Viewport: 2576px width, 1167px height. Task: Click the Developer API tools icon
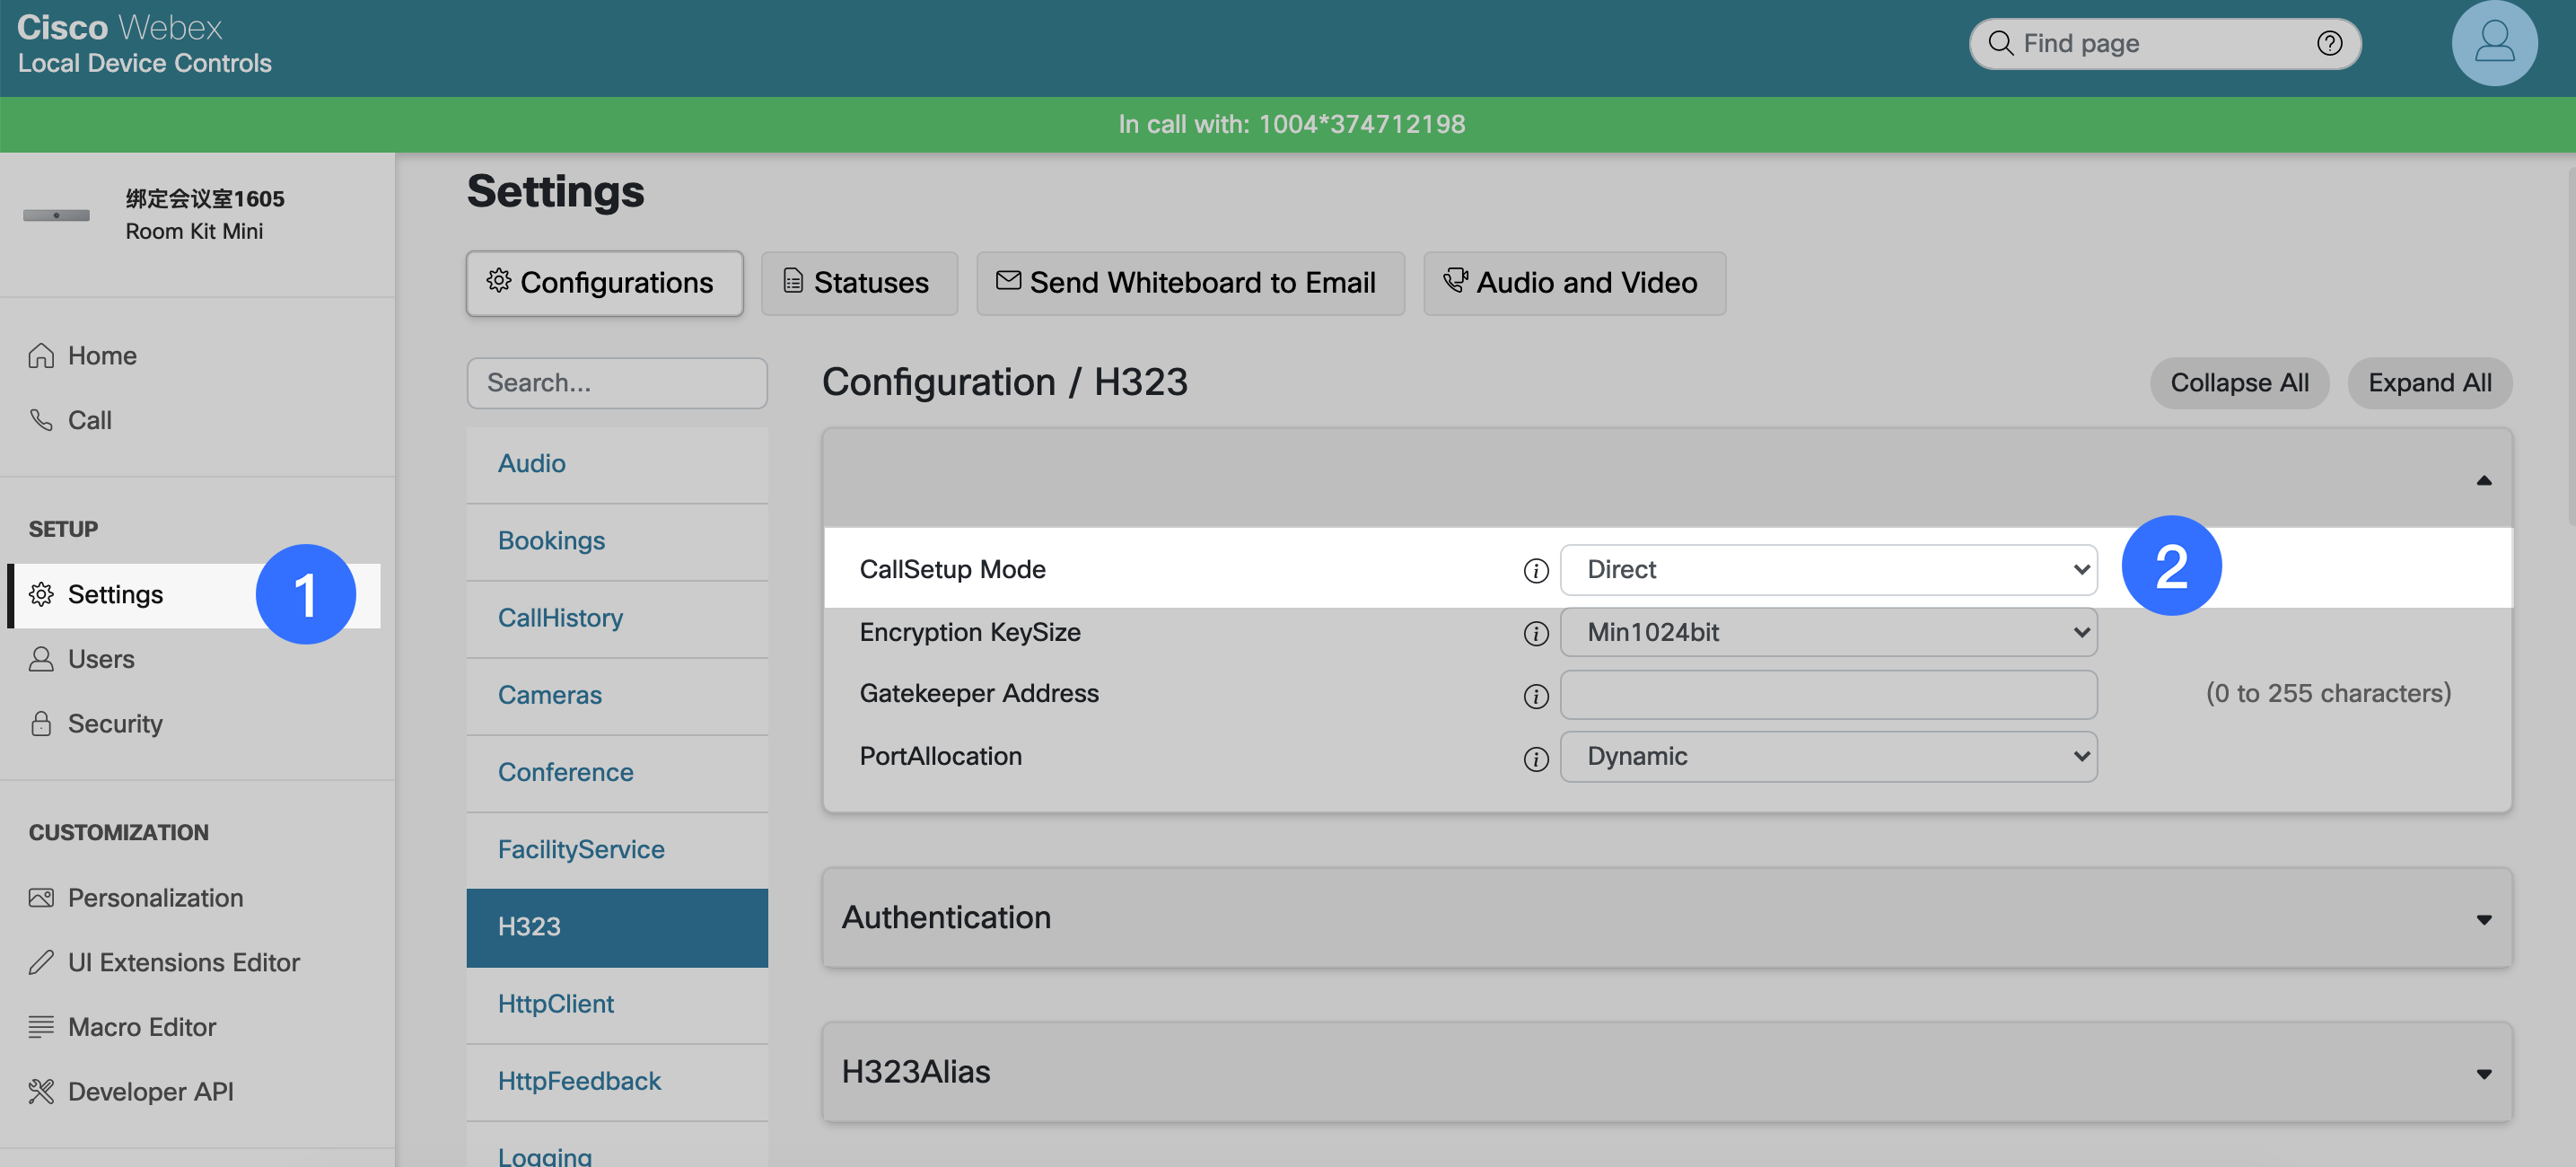[41, 1091]
